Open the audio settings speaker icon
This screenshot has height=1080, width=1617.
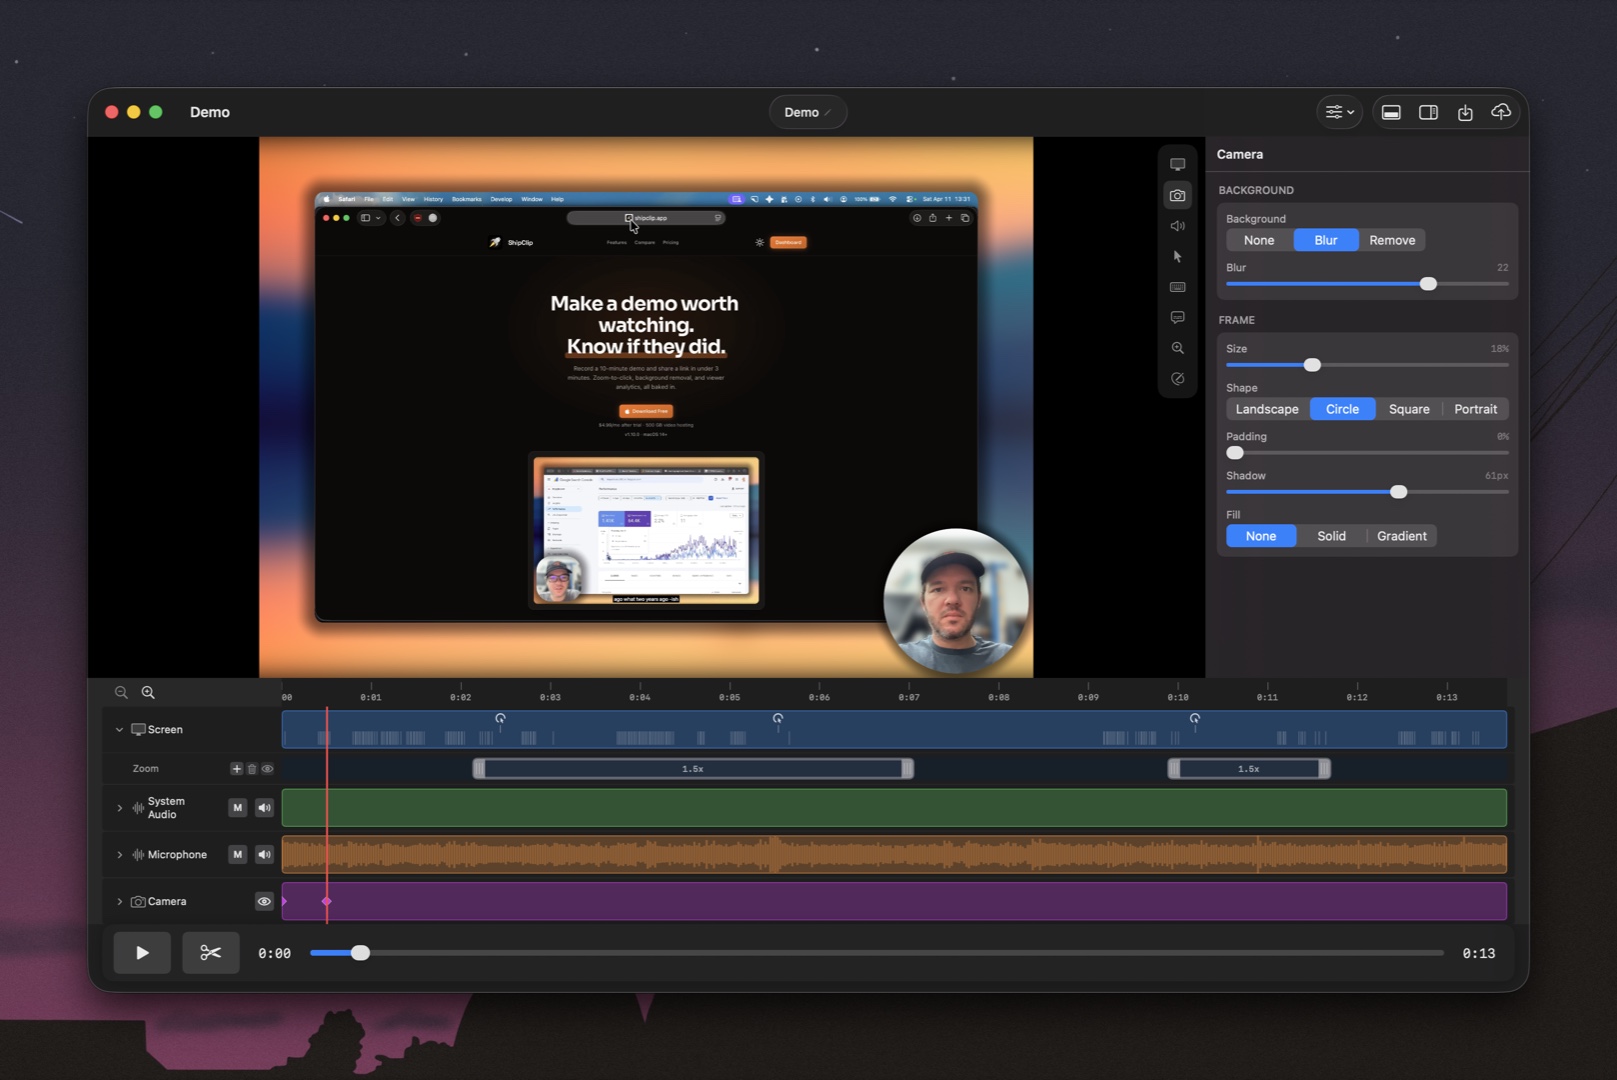click(1177, 226)
